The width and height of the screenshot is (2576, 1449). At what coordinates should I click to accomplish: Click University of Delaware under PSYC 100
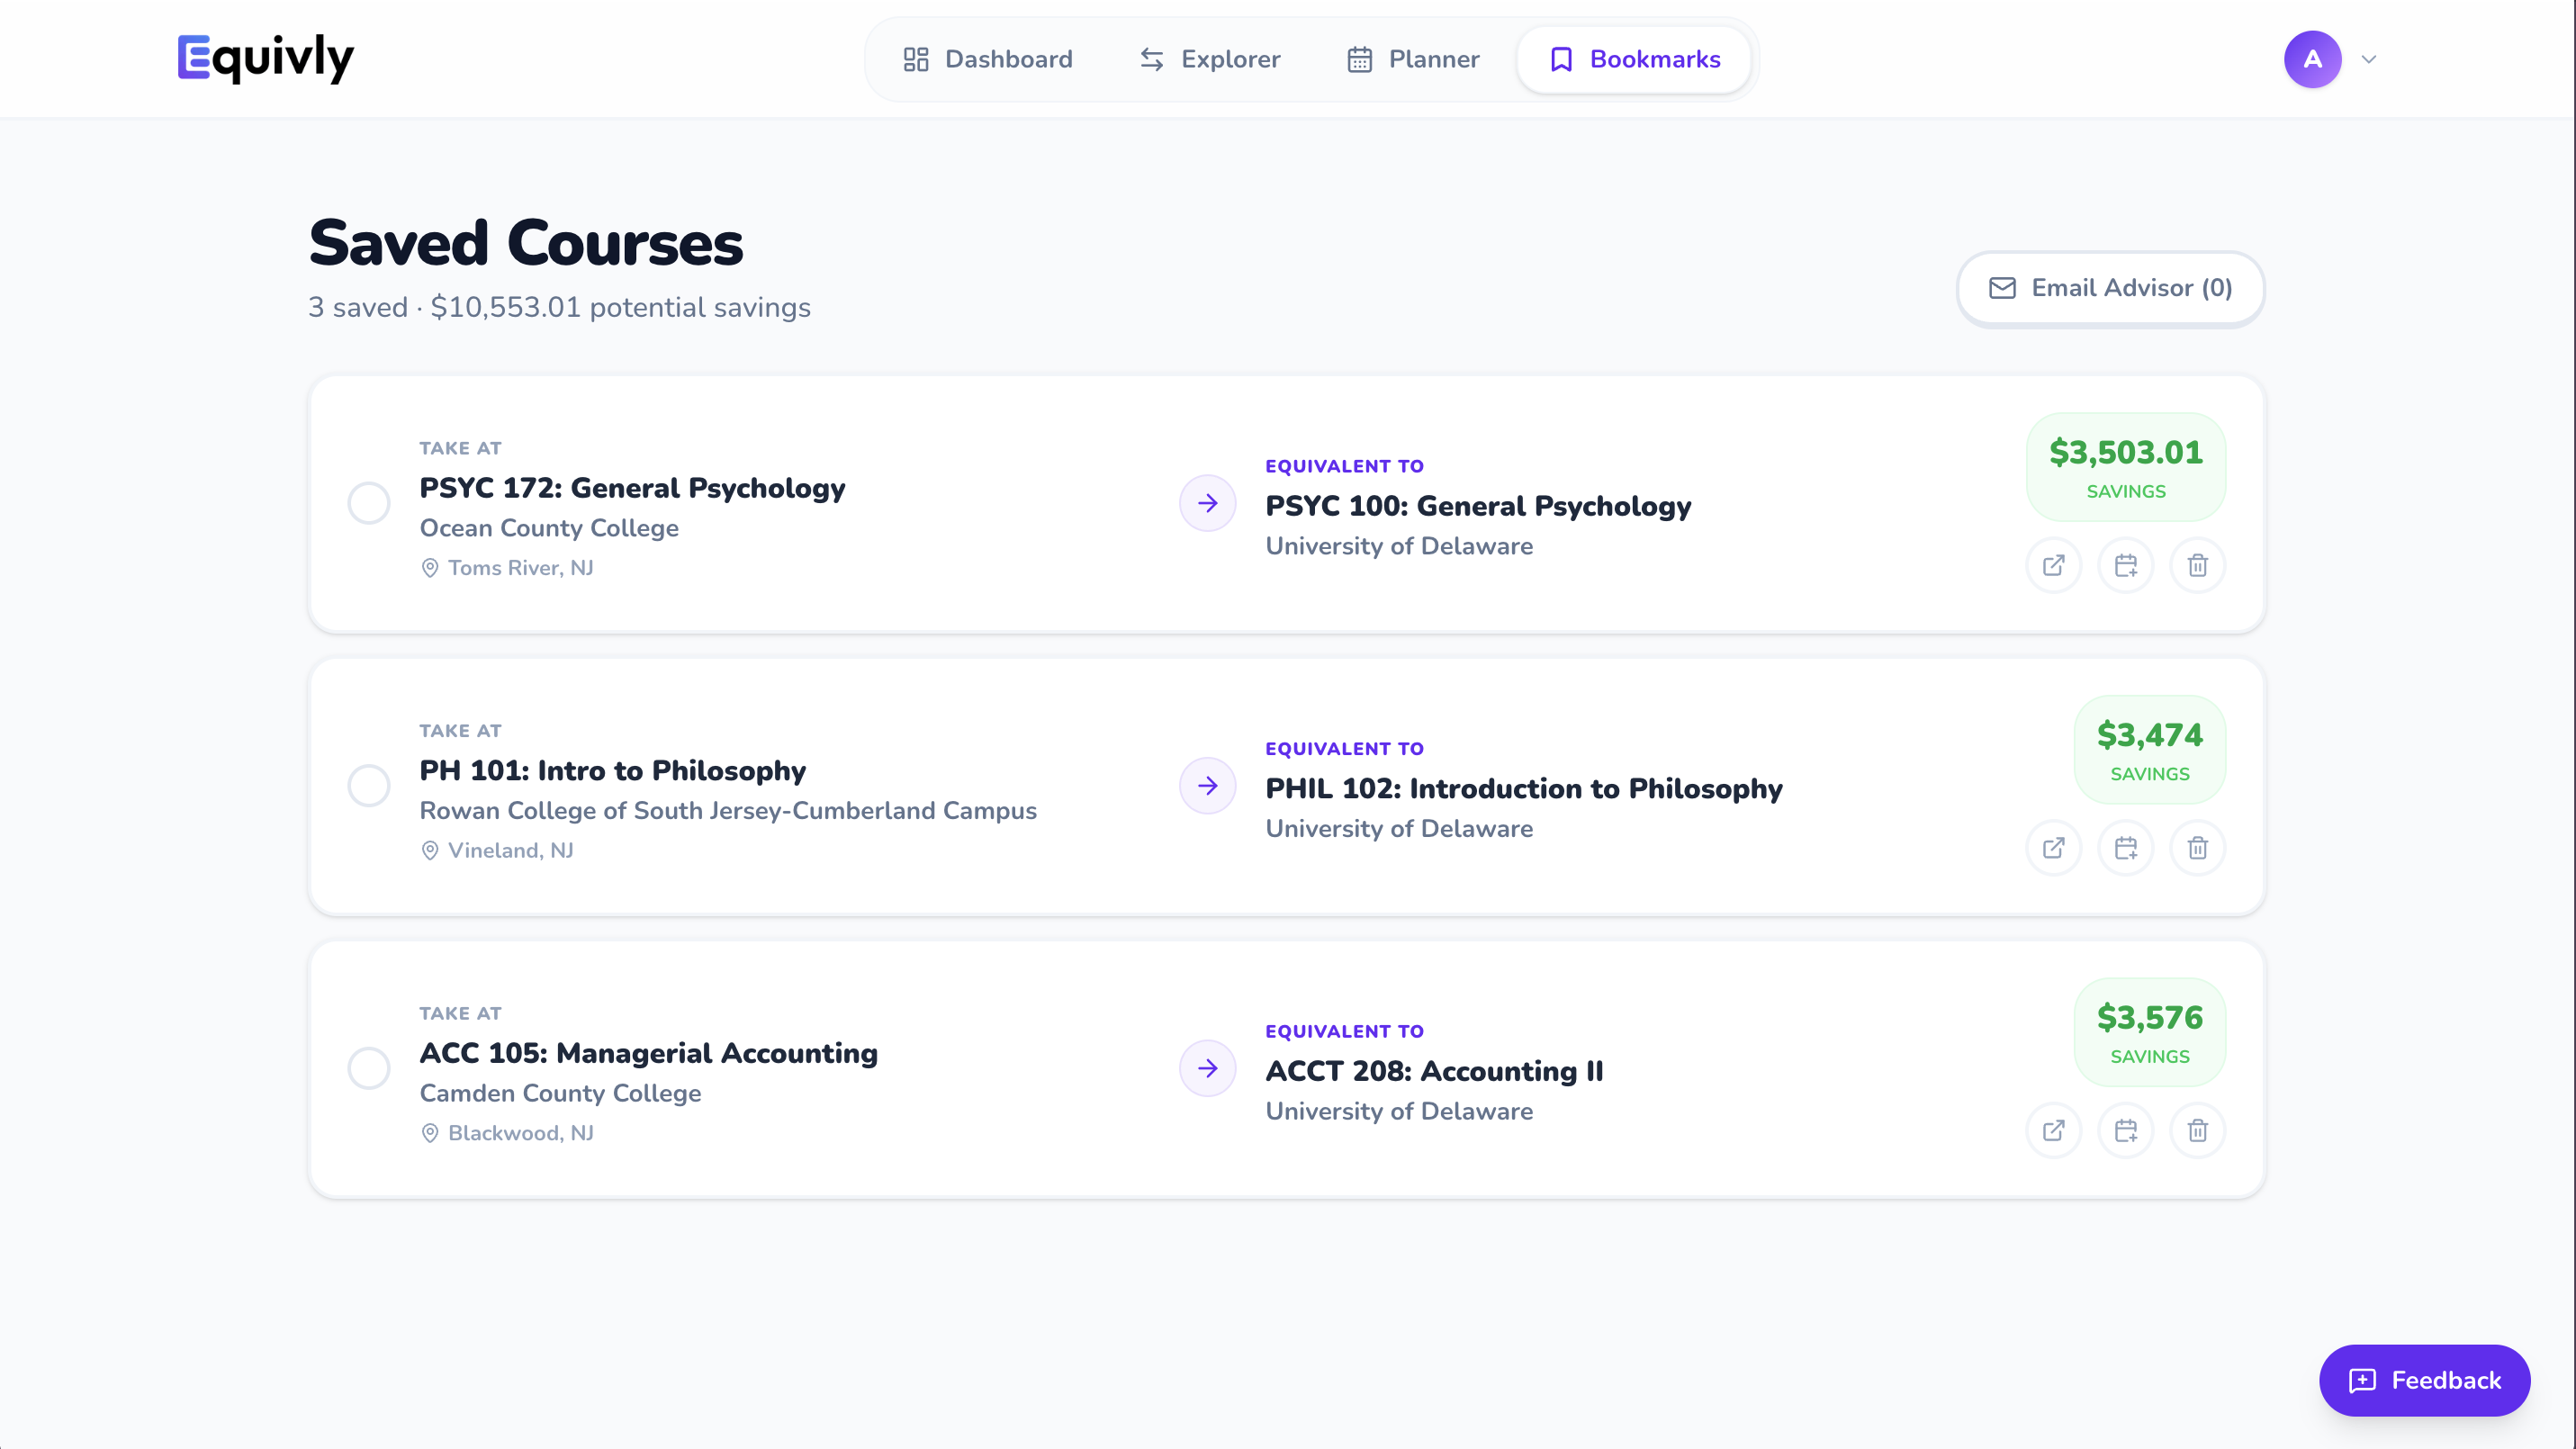click(1399, 546)
